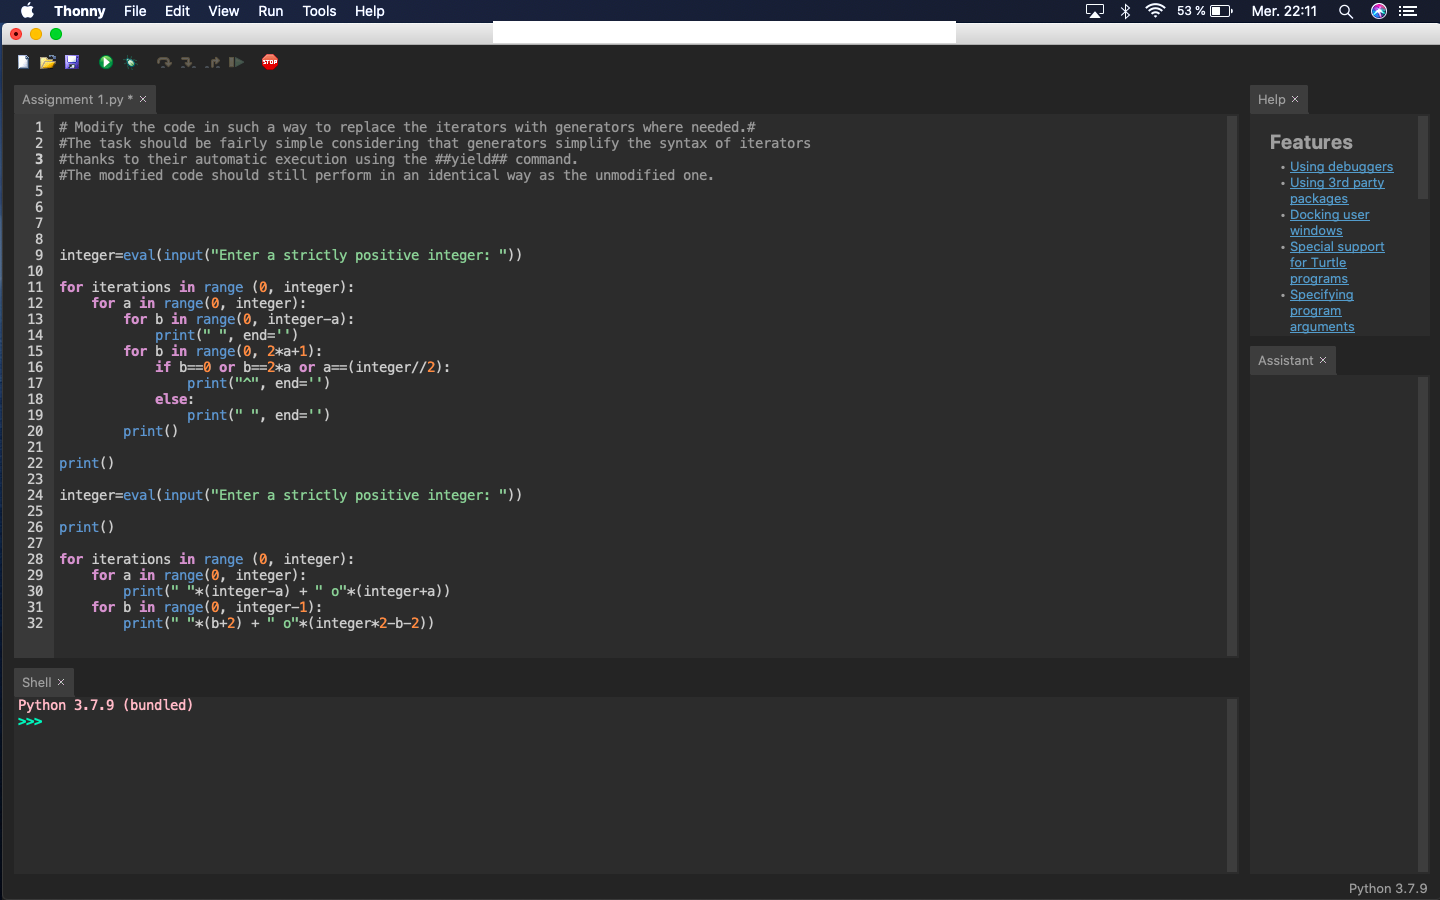
Task: Start the debugger with the bug icon
Action: point(130,62)
